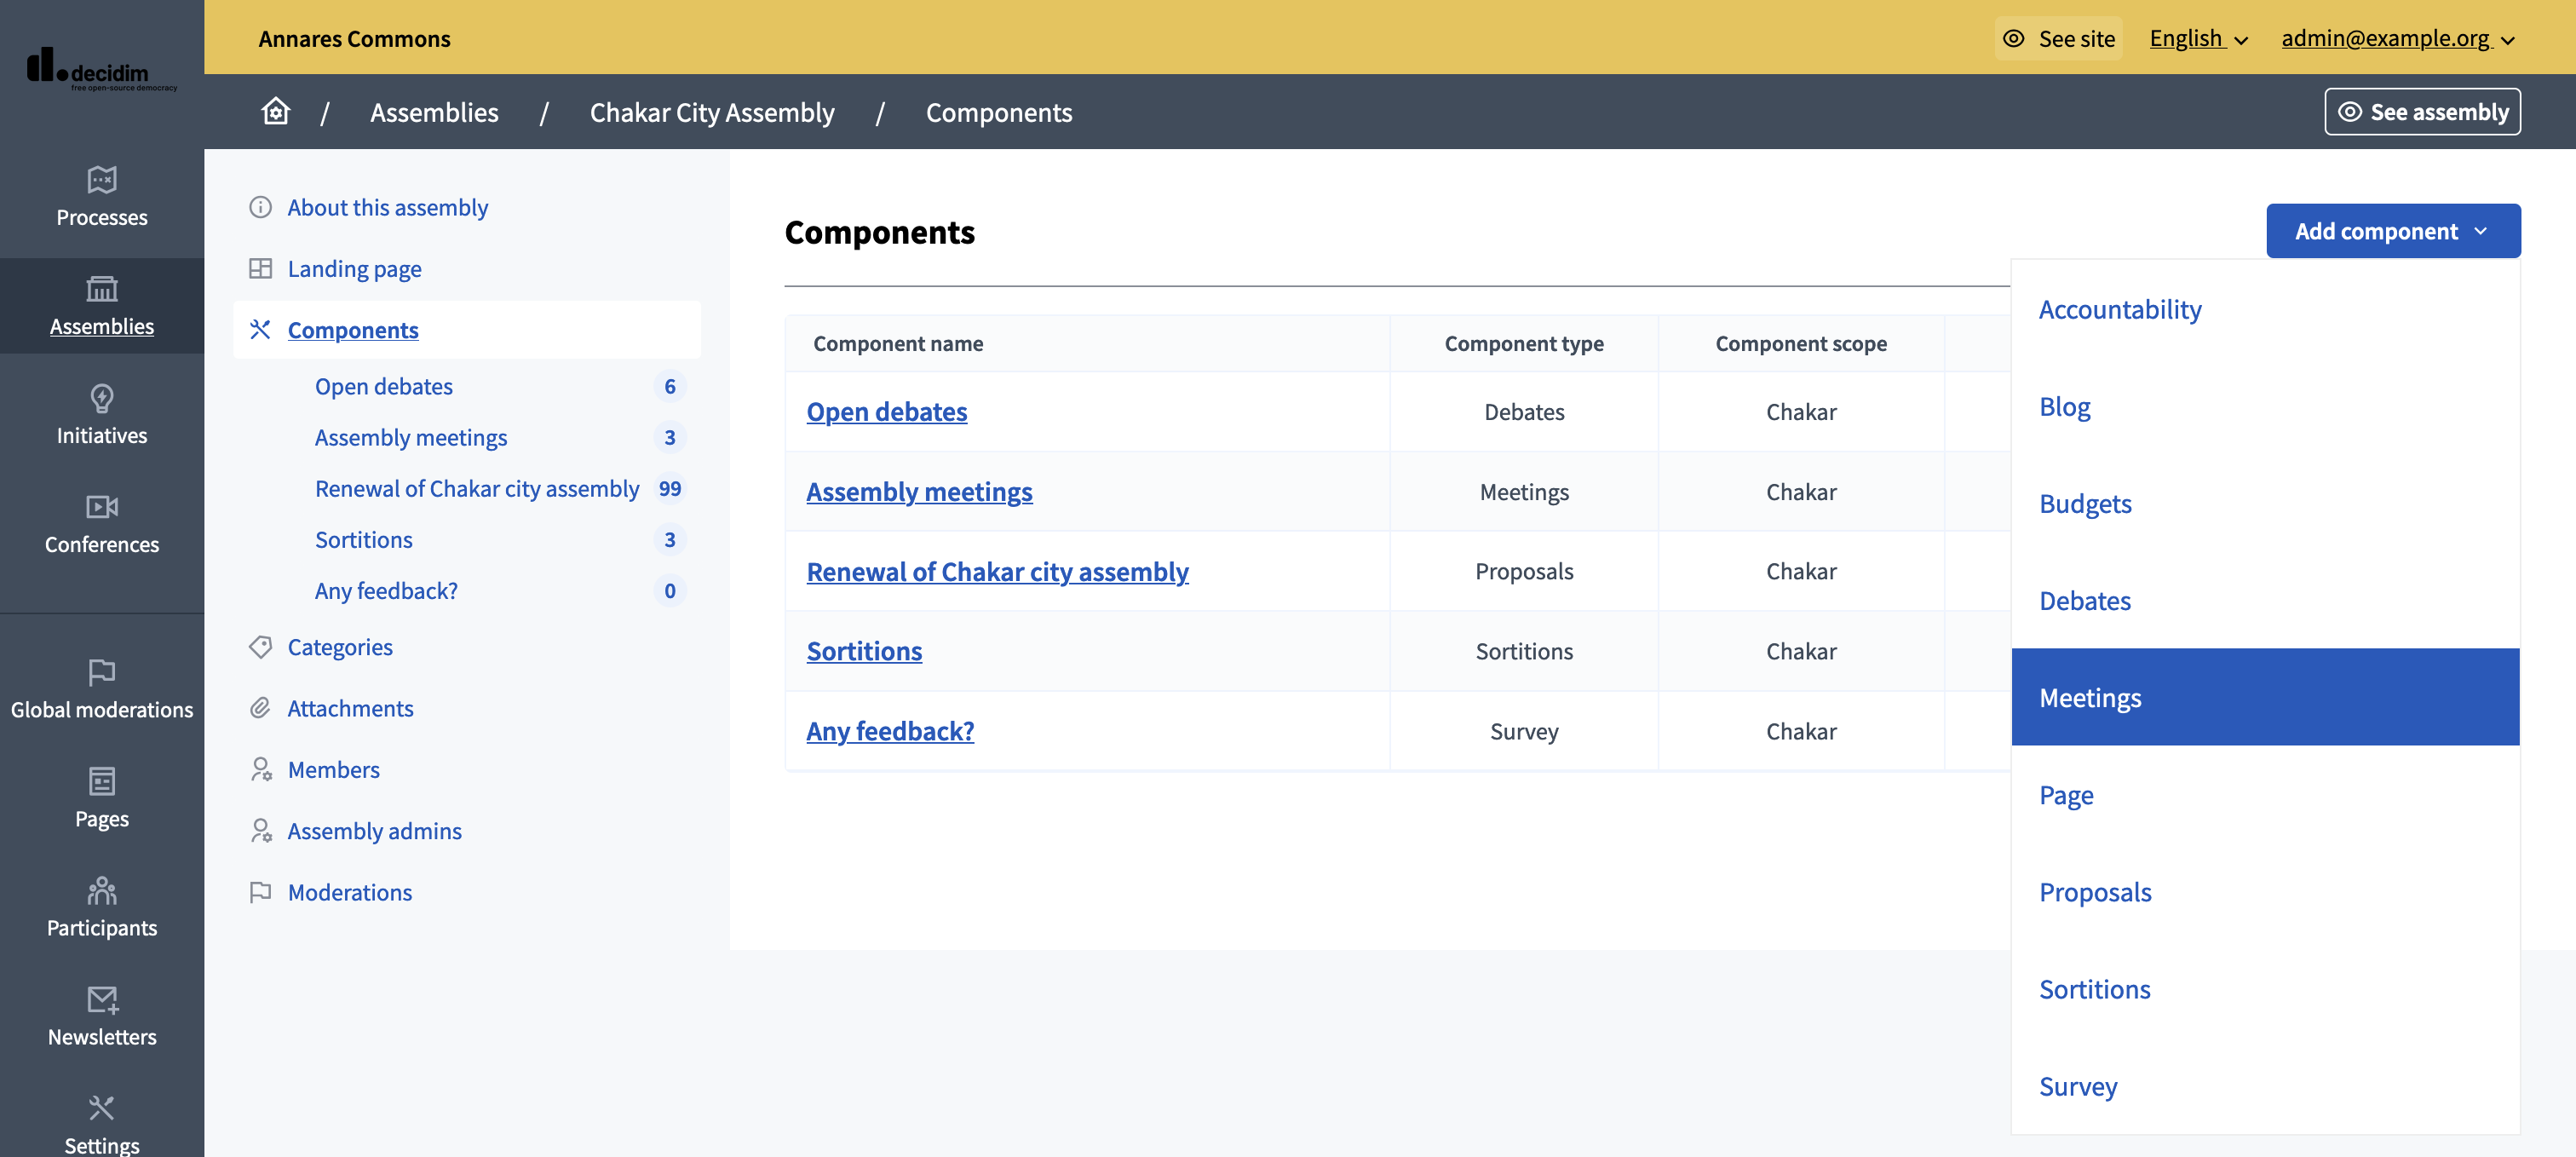Screen dimensions: 2576x1157
Task: Open the Renewal of Chakar city assembly
Action: point(998,568)
